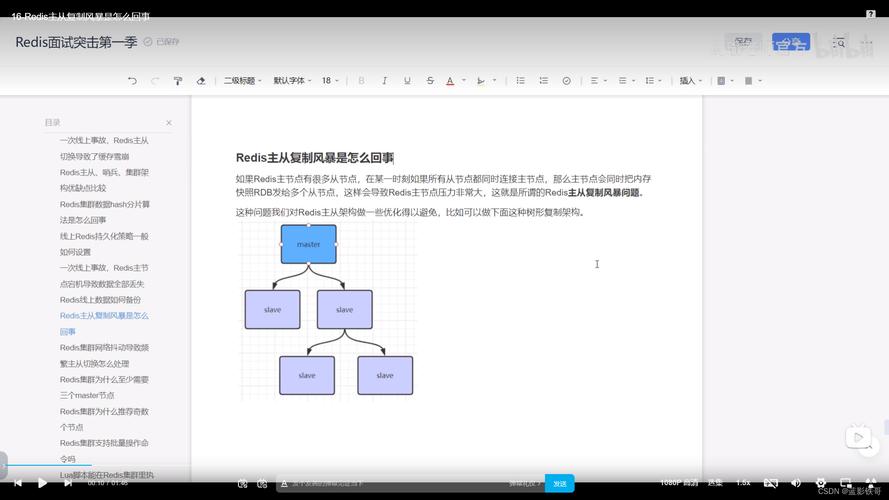The image size is (889, 500).
Task: Play the video
Action: [x=43, y=483]
